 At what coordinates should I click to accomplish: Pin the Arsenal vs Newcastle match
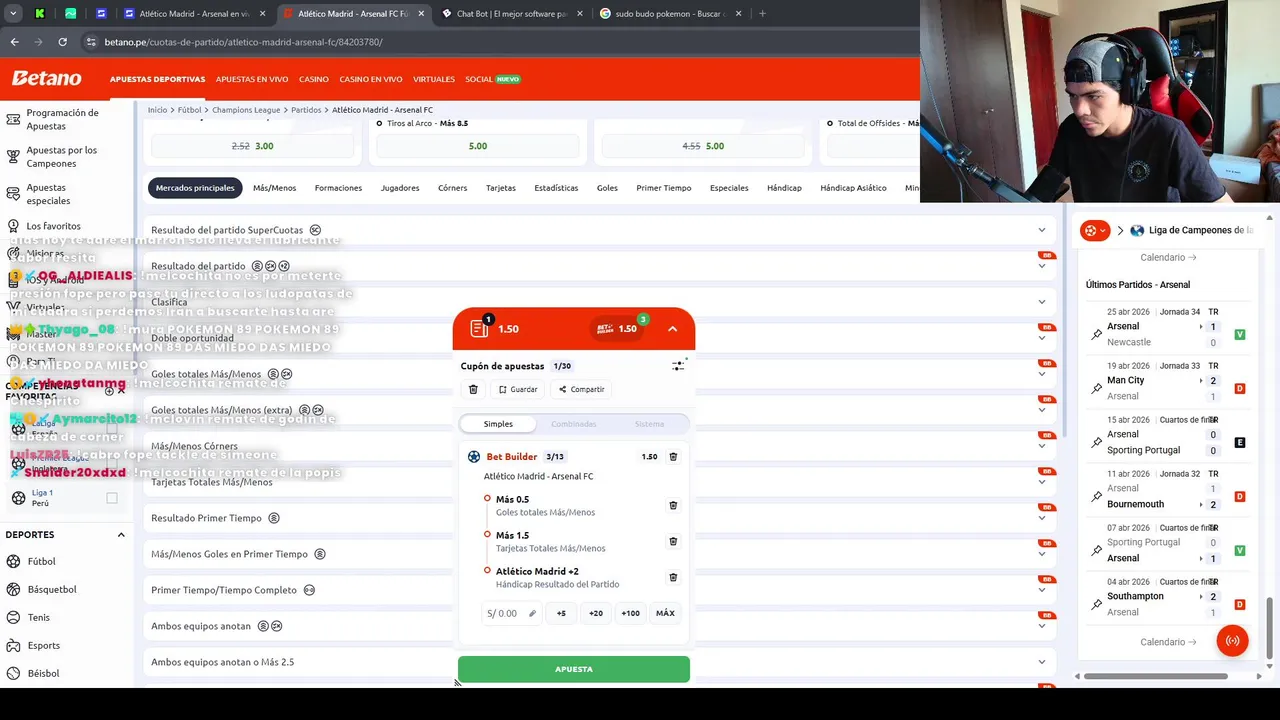1097,334
